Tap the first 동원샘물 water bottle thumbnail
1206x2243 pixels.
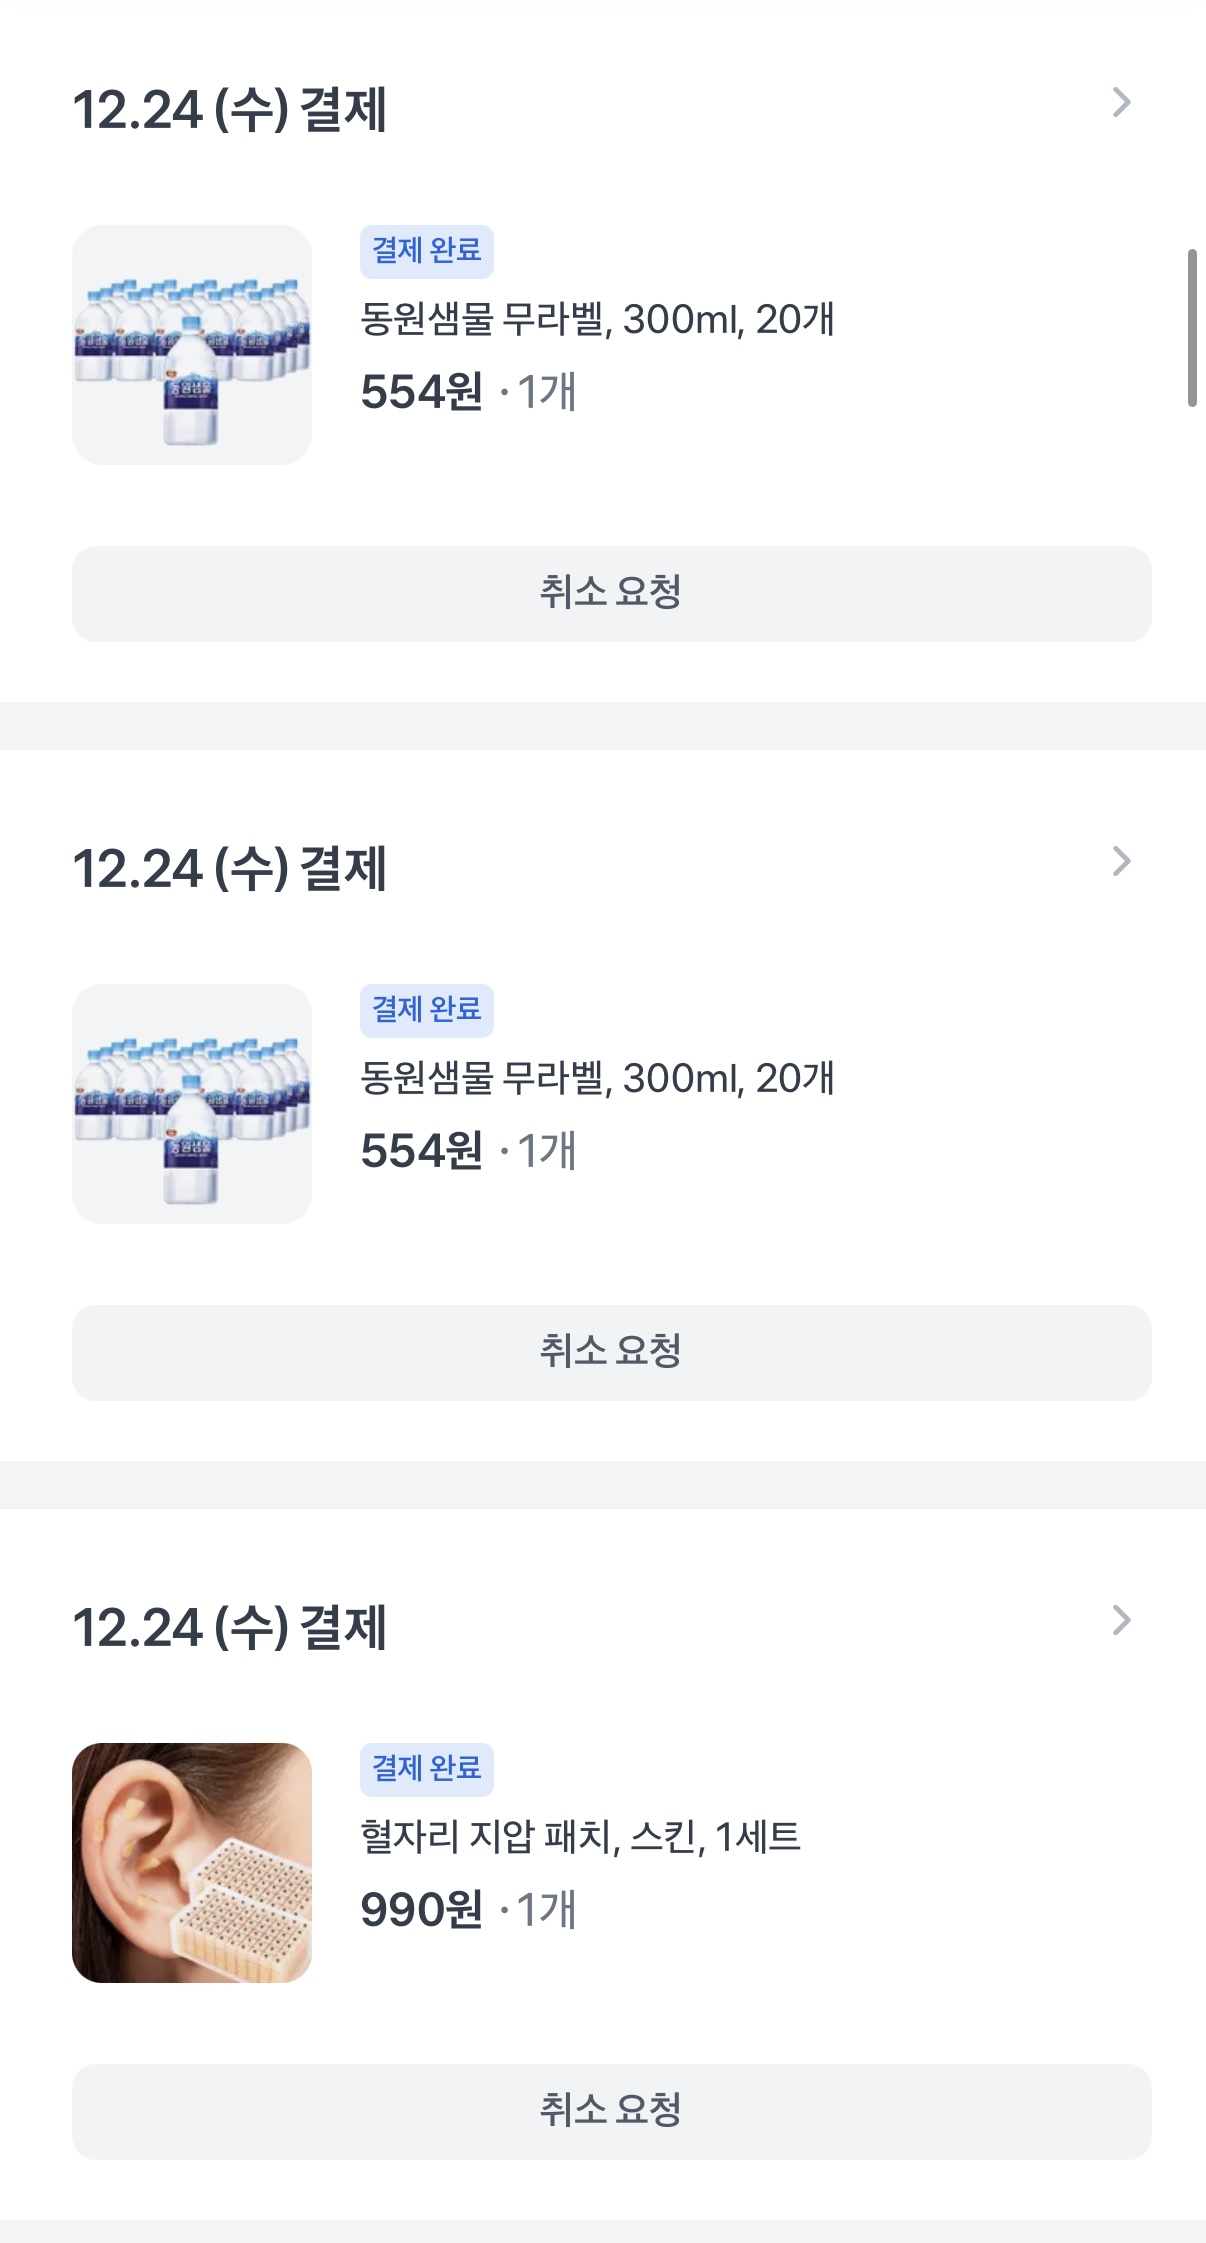(192, 345)
